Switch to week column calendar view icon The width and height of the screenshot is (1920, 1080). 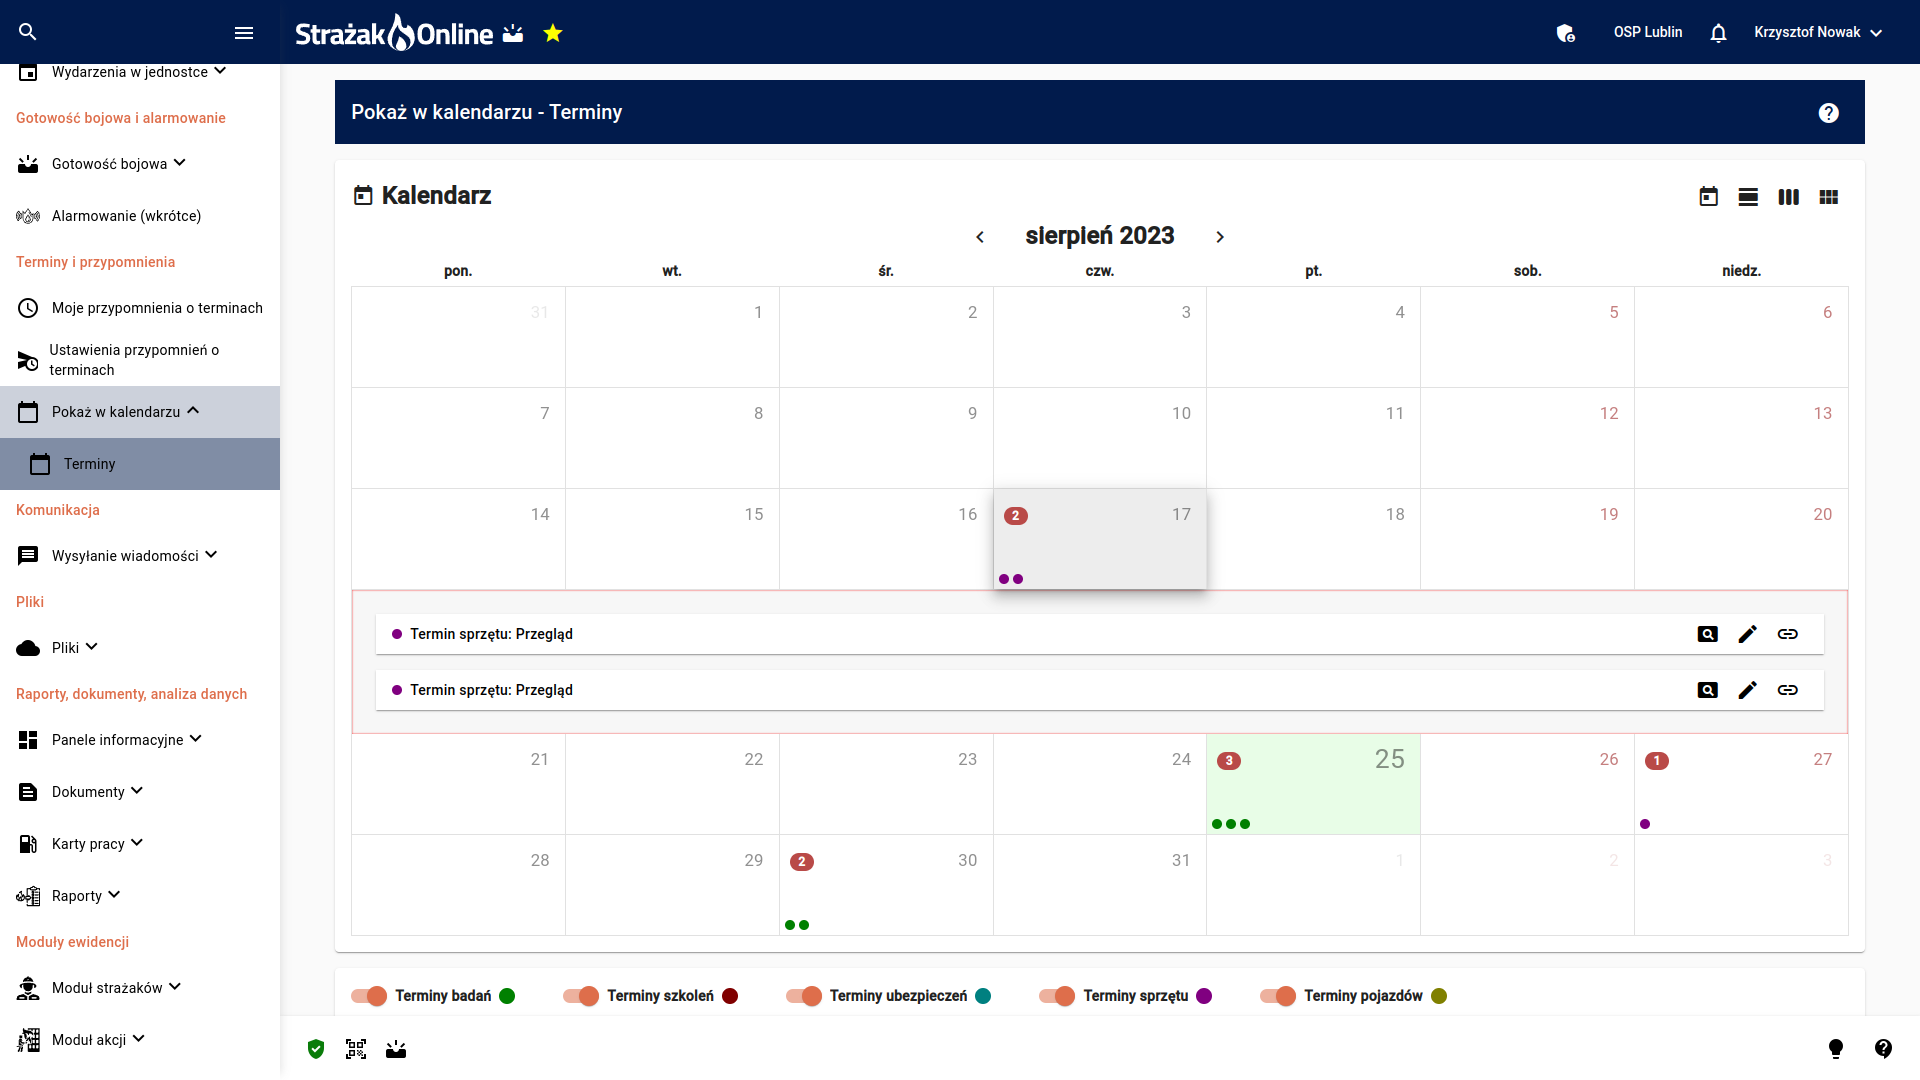click(1788, 197)
